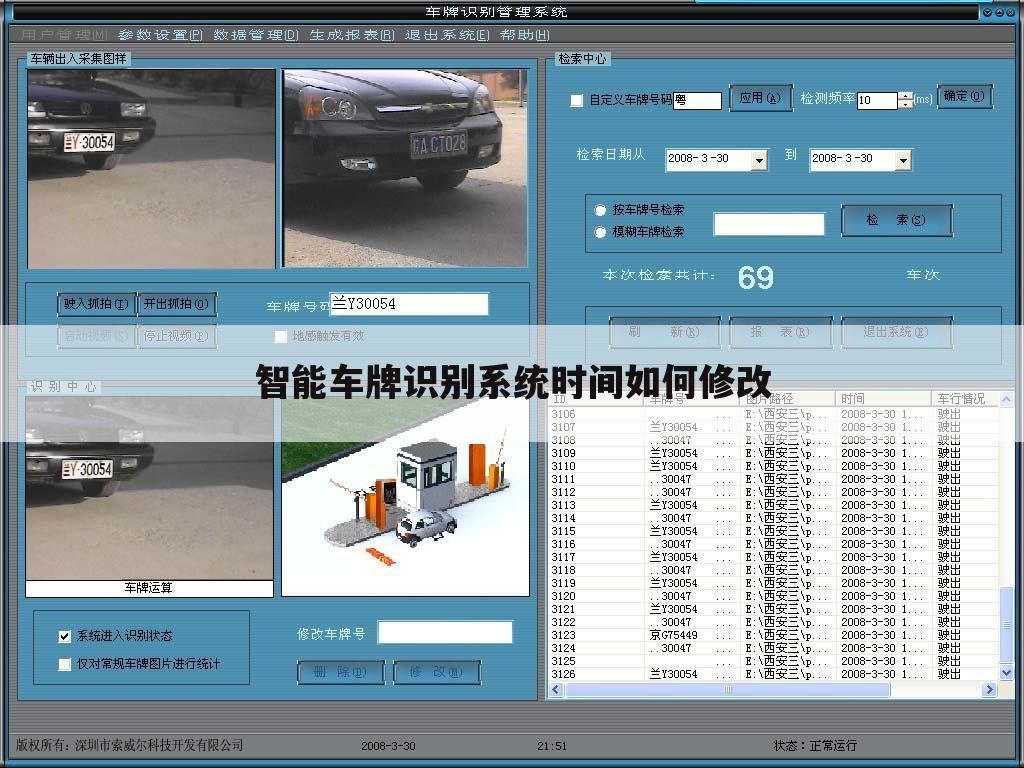Click the 检测频率 value field
The width and height of the screenshot is (1024, 768).
click(x=877, y=100)
